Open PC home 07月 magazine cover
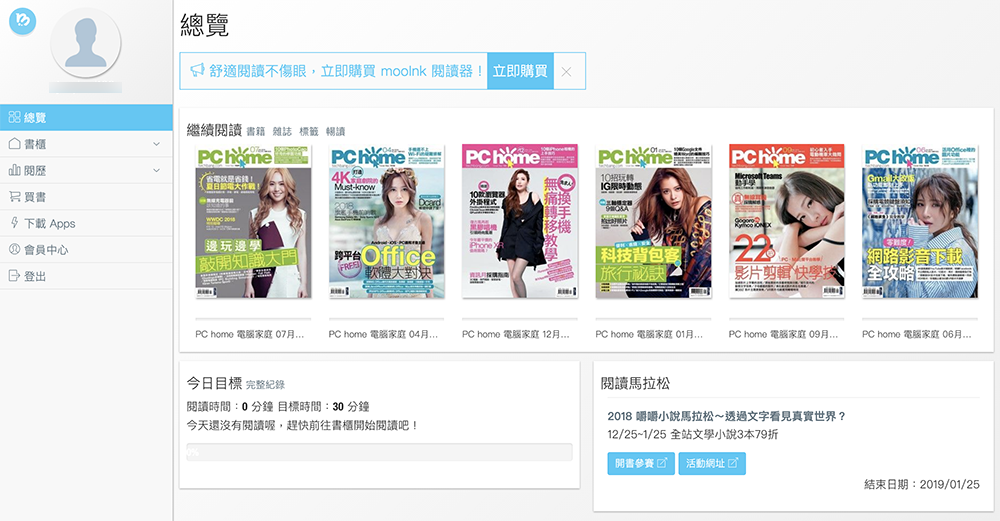Screen dimensions: 1000x521 (253, 221)
